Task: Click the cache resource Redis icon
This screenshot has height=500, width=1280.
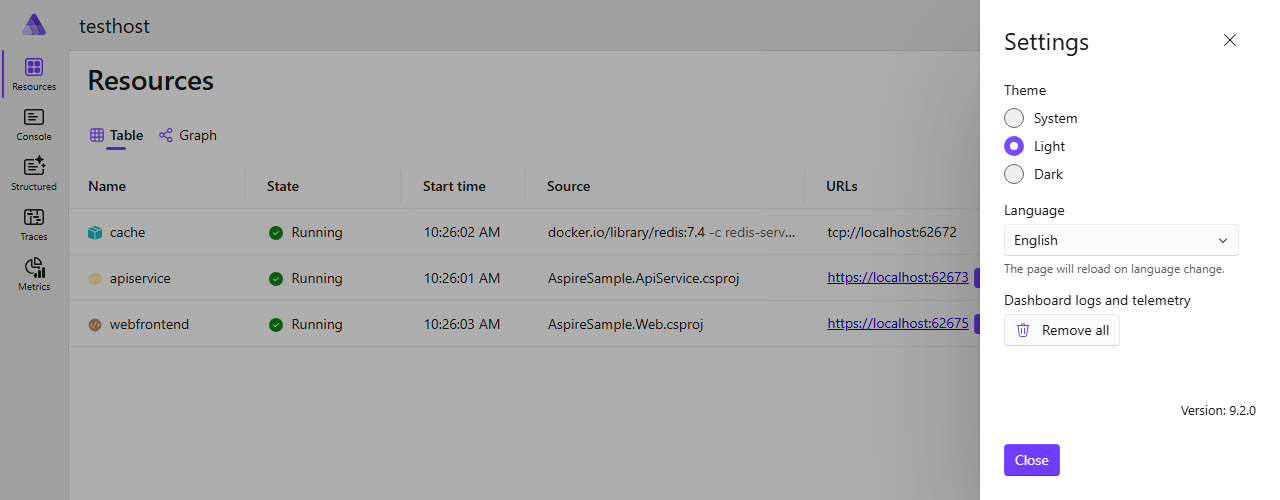Action: [x=95, y=232]
